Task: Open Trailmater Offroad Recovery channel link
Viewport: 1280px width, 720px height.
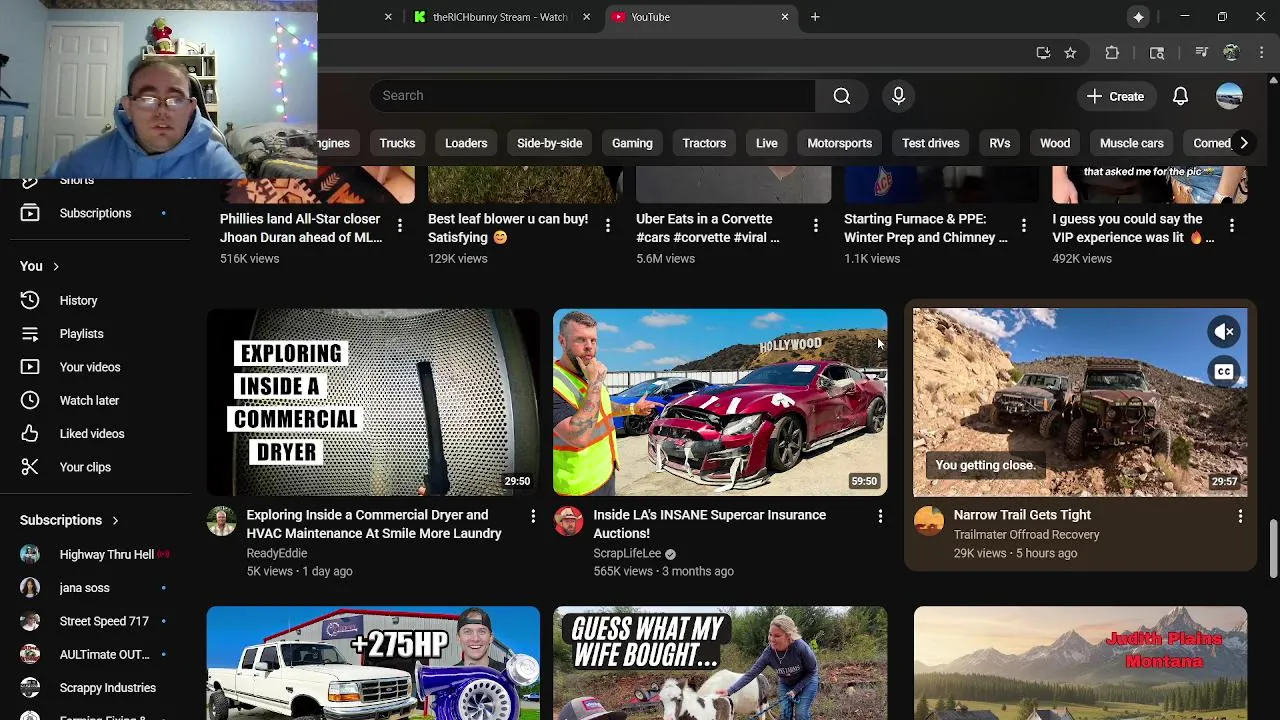Action: pos(1026,535)
